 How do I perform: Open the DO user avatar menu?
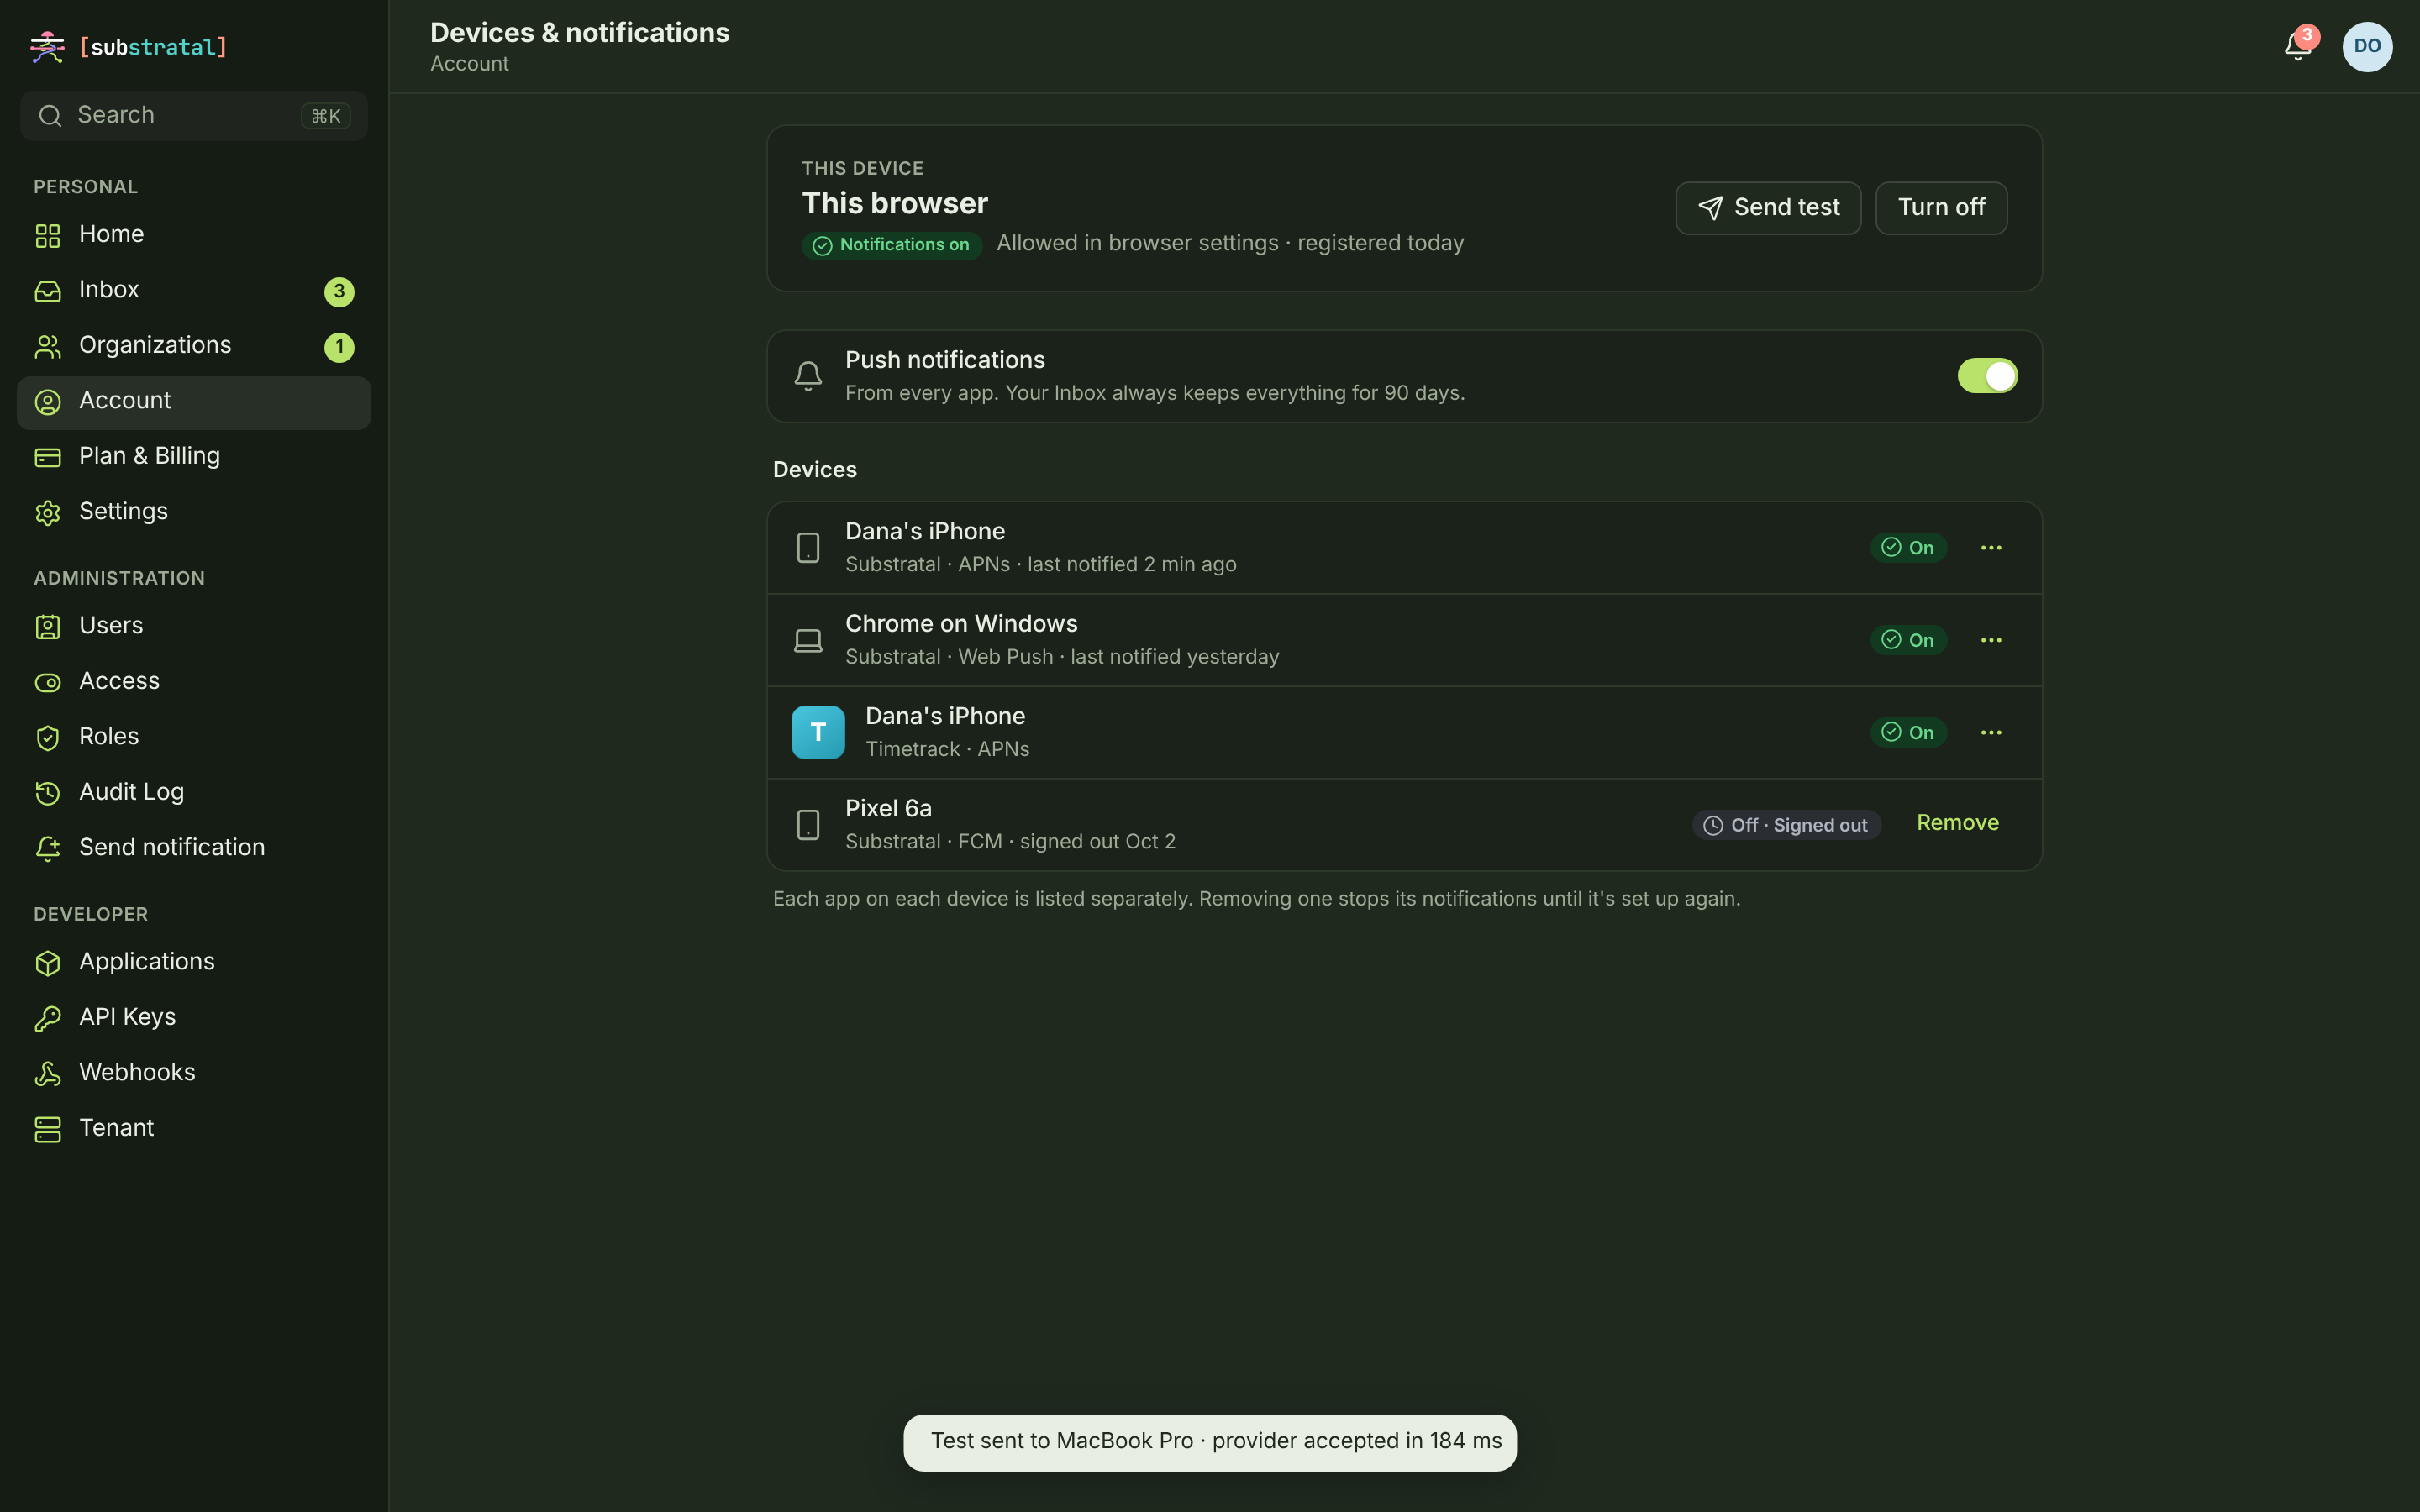coord(2367,47)
